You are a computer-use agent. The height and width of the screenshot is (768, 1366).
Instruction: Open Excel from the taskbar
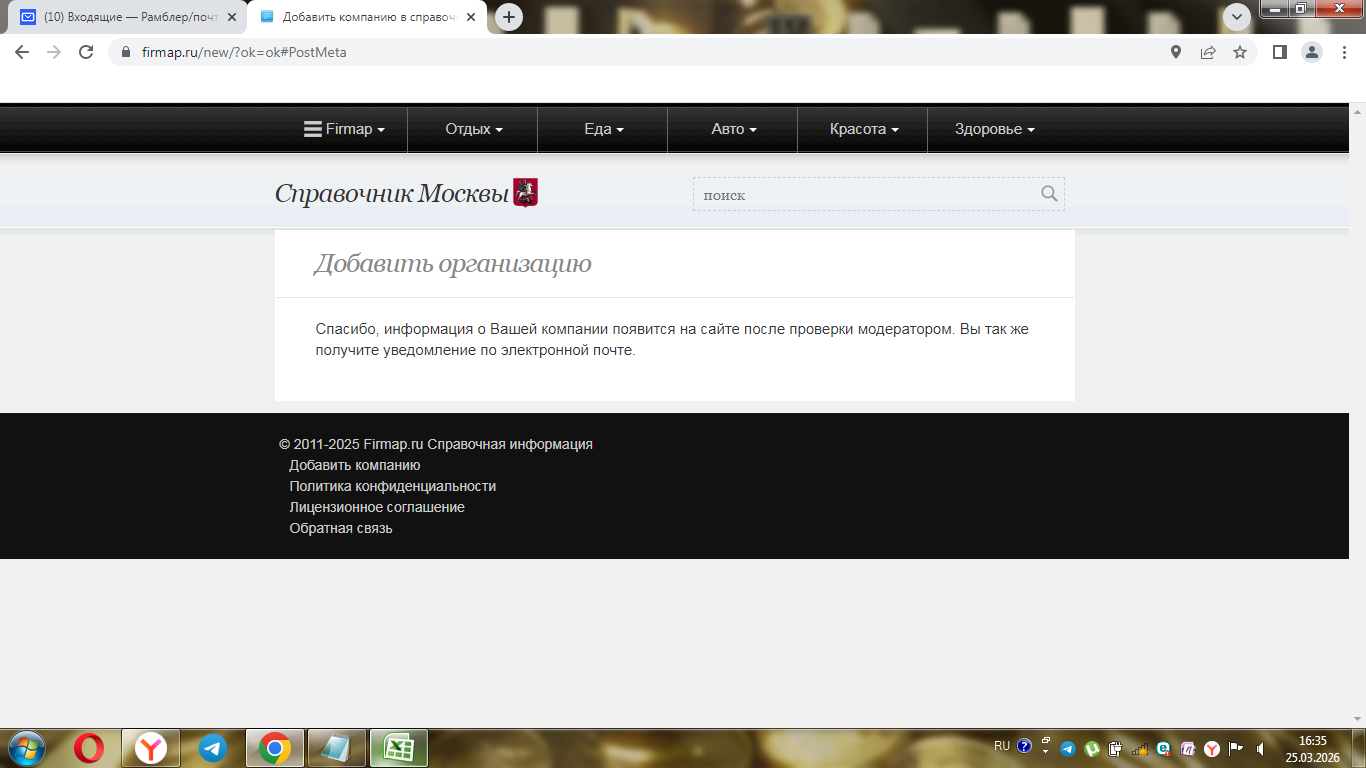coord(399,748)
